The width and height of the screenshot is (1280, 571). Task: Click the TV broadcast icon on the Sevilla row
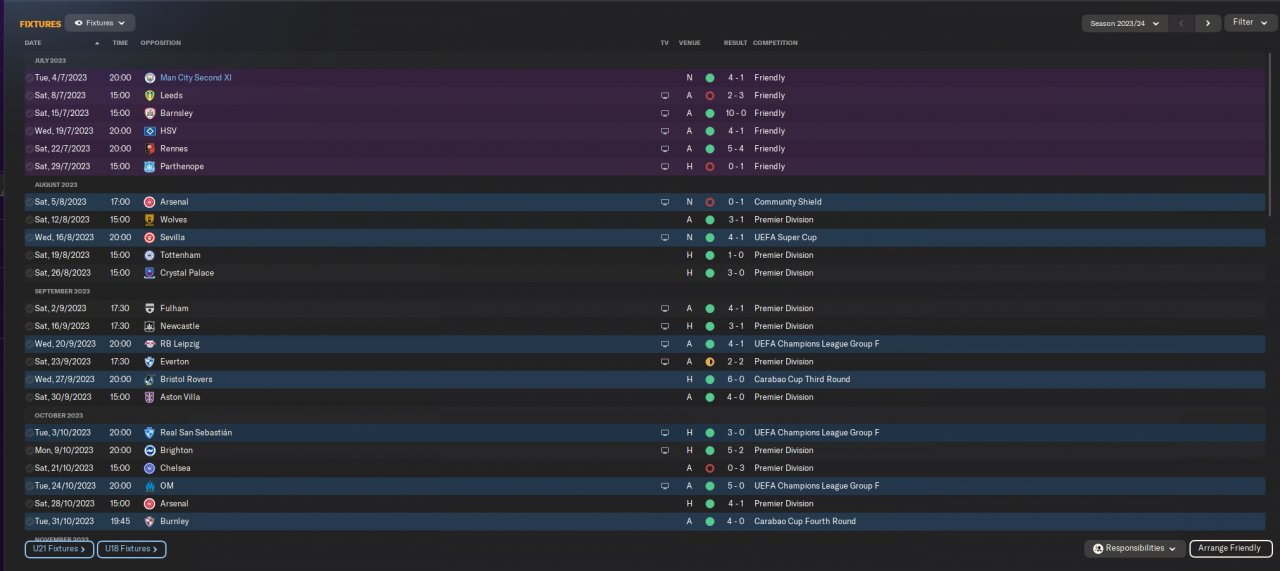pyautogui.click(x=665, y=238)
